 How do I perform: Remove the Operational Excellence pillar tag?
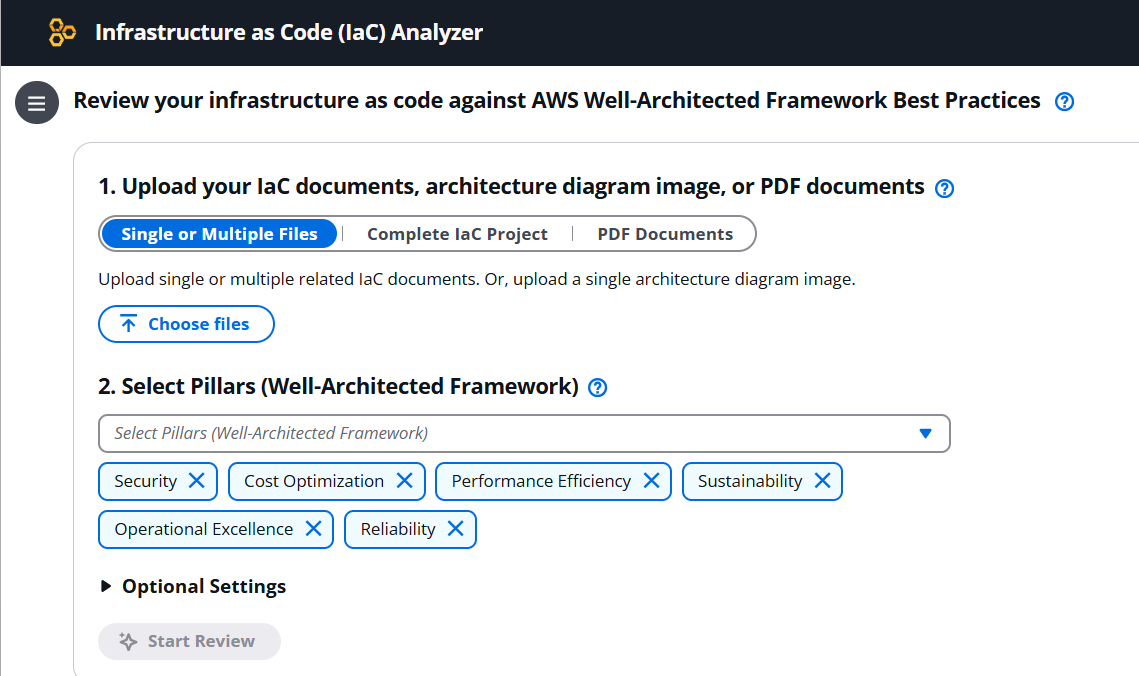coord(314,529)
